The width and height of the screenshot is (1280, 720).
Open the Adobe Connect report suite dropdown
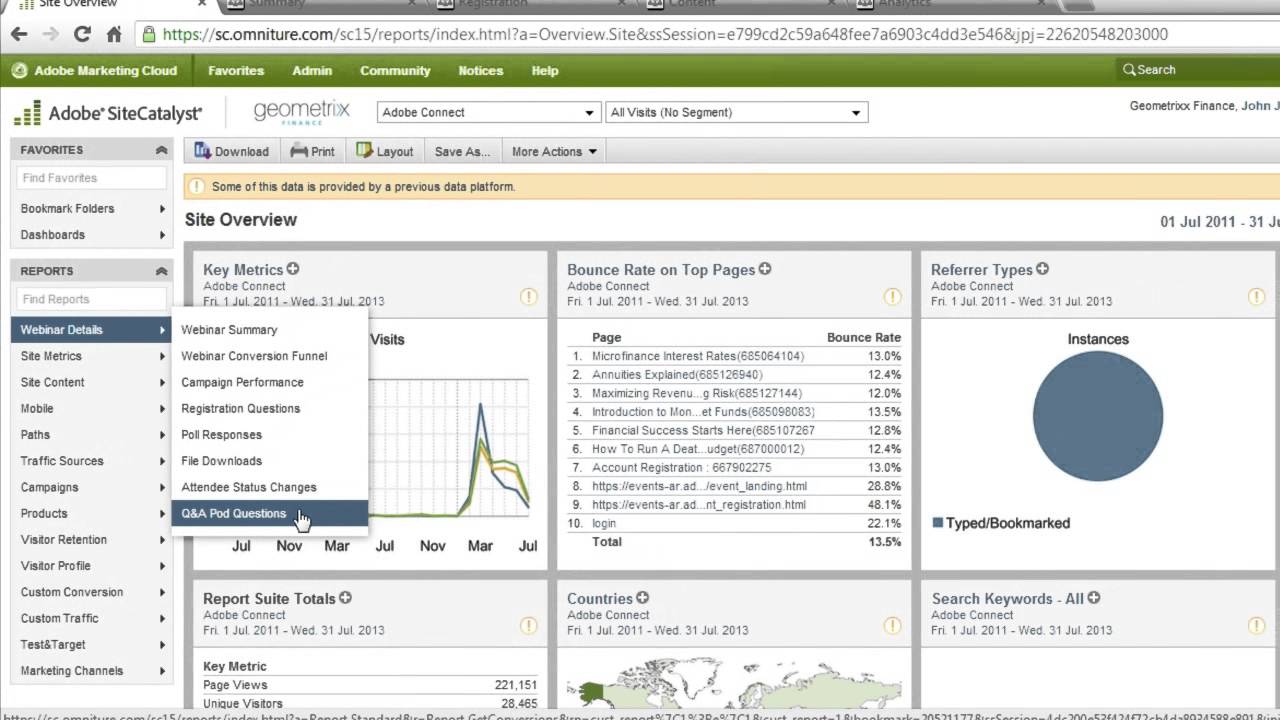coord(488,113)
